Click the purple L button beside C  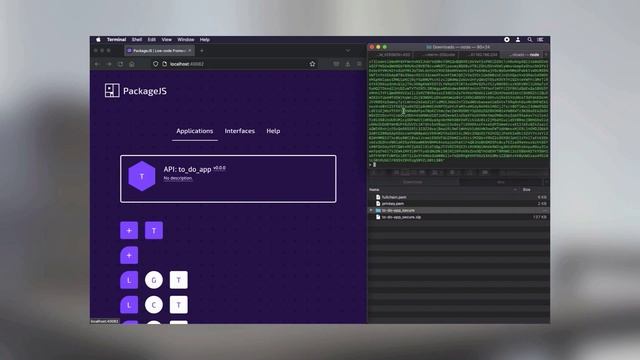[129, 305]
